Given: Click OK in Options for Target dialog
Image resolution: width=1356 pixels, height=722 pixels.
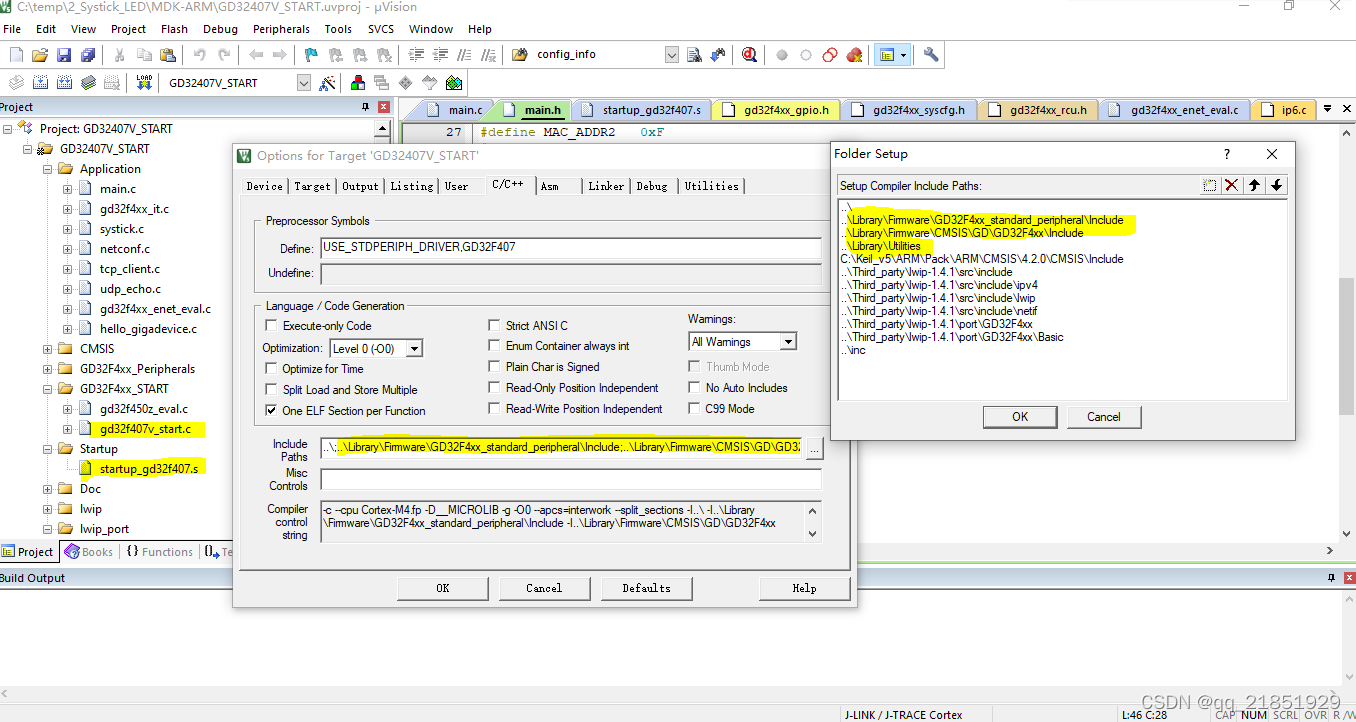Looking at the screenshot, I should pyautogui.click(x=443, y=588).
